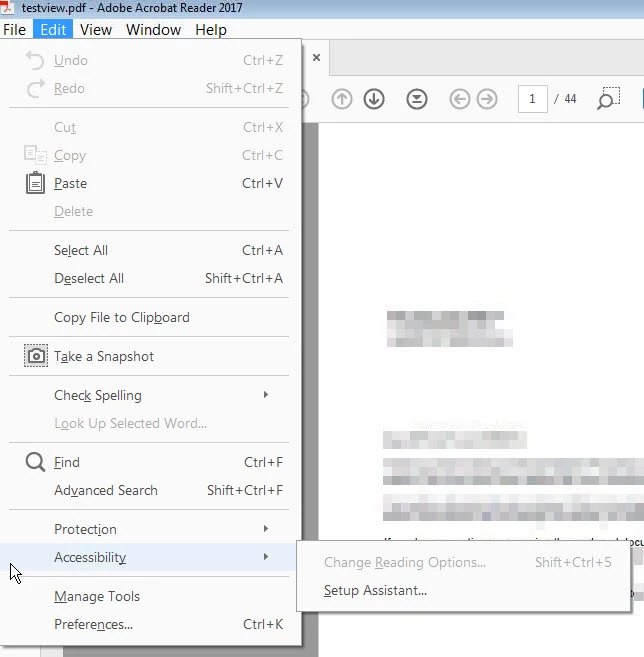Viewport: 644px width, 657px height.
Task: Click the Adobe PDF title bar icon
Action: point(7,7)
